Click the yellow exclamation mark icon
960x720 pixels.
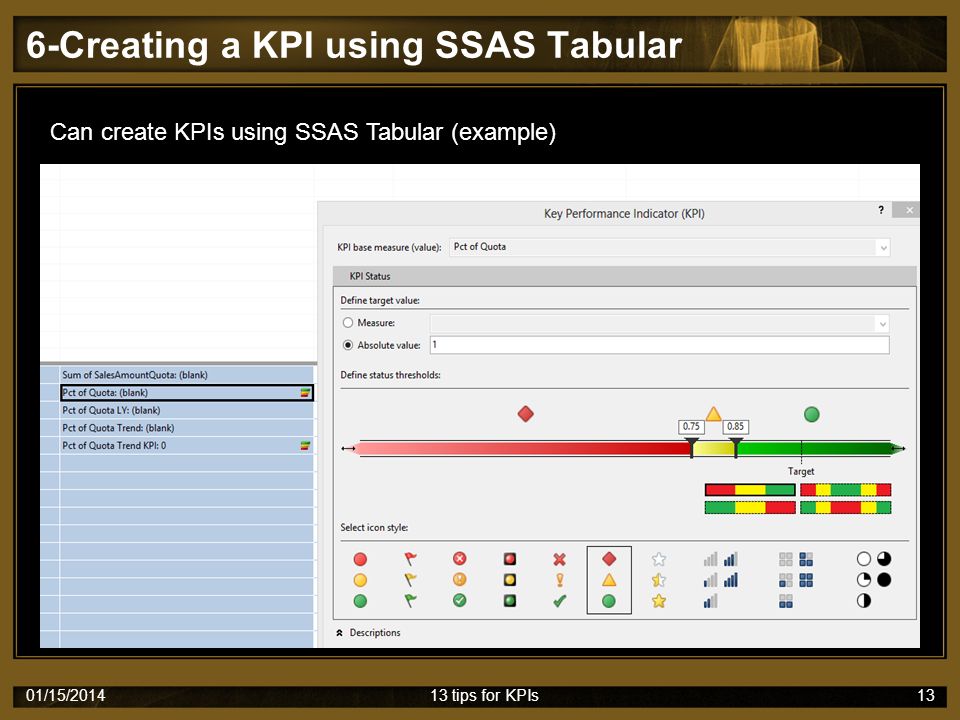coord(560,580)
